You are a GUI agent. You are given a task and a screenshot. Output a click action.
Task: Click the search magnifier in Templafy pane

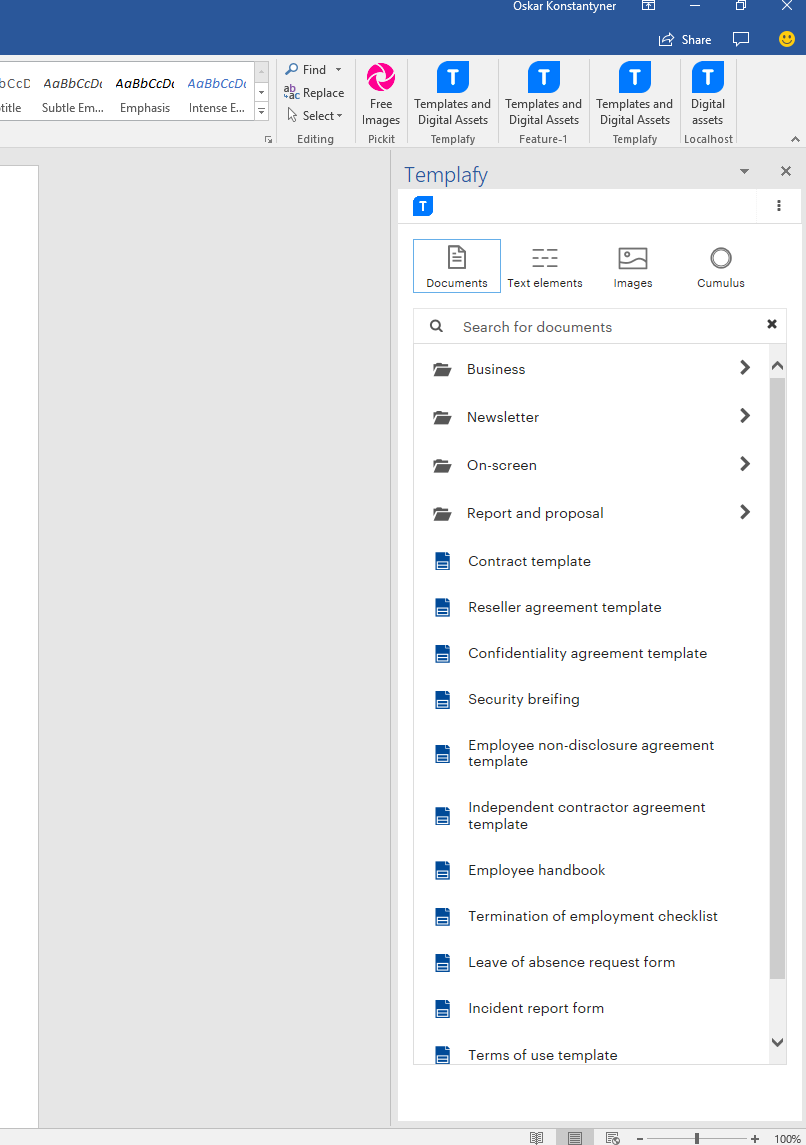(x=436, y=326)
